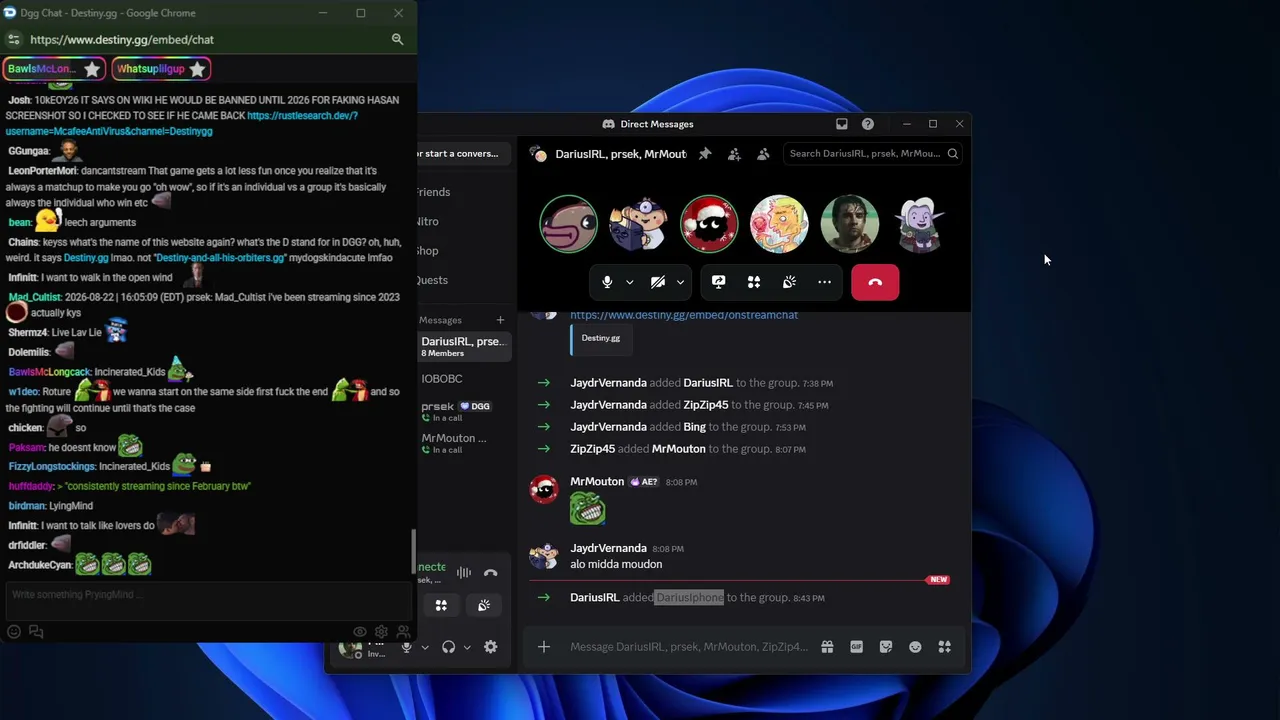
Task: Open the rustlesearch.dev link in chat
Action: point(181,124)
